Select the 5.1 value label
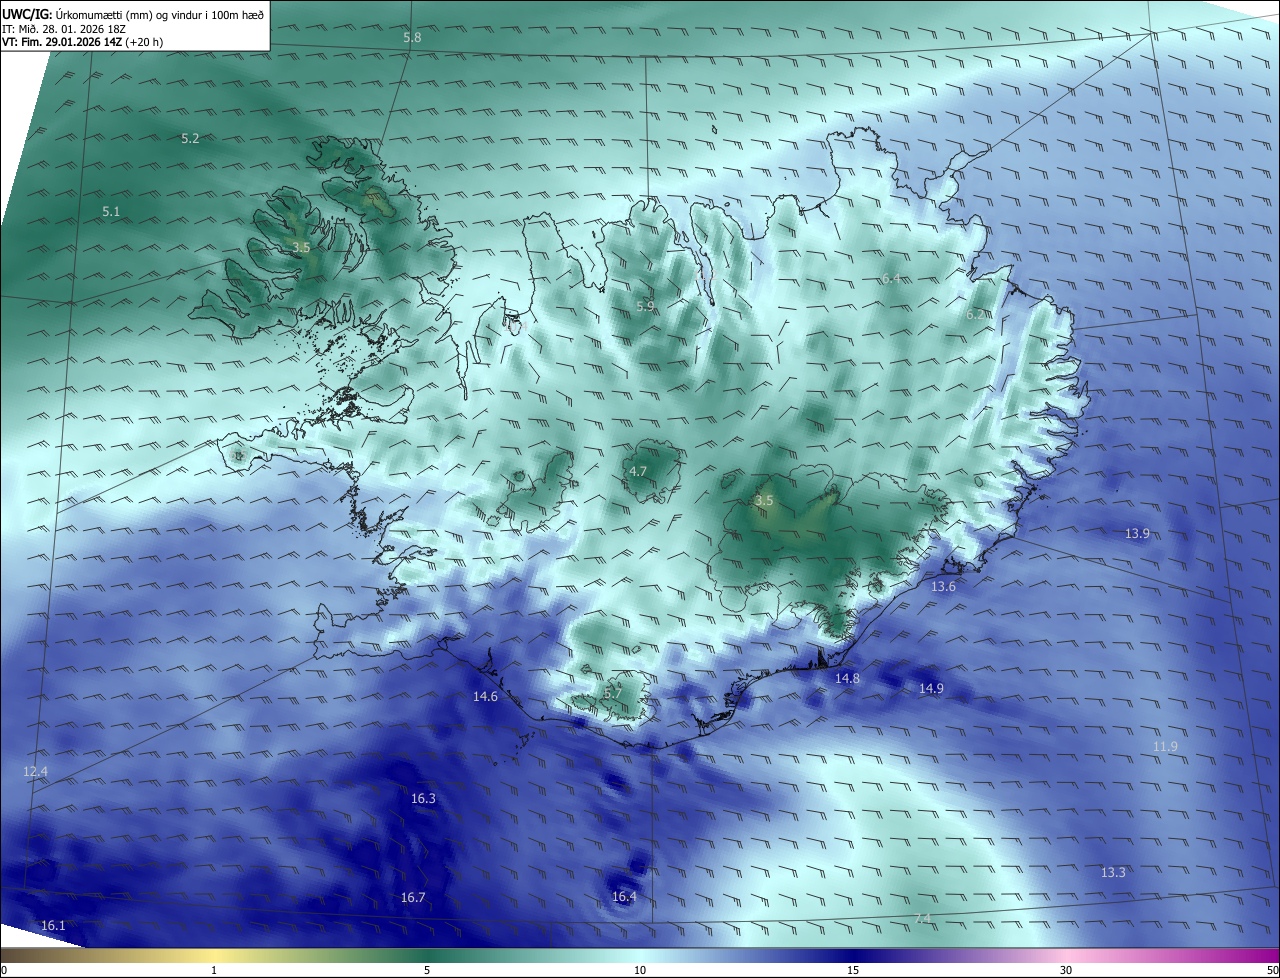The width and height of the screenshot is (1280, 978). 111,211
